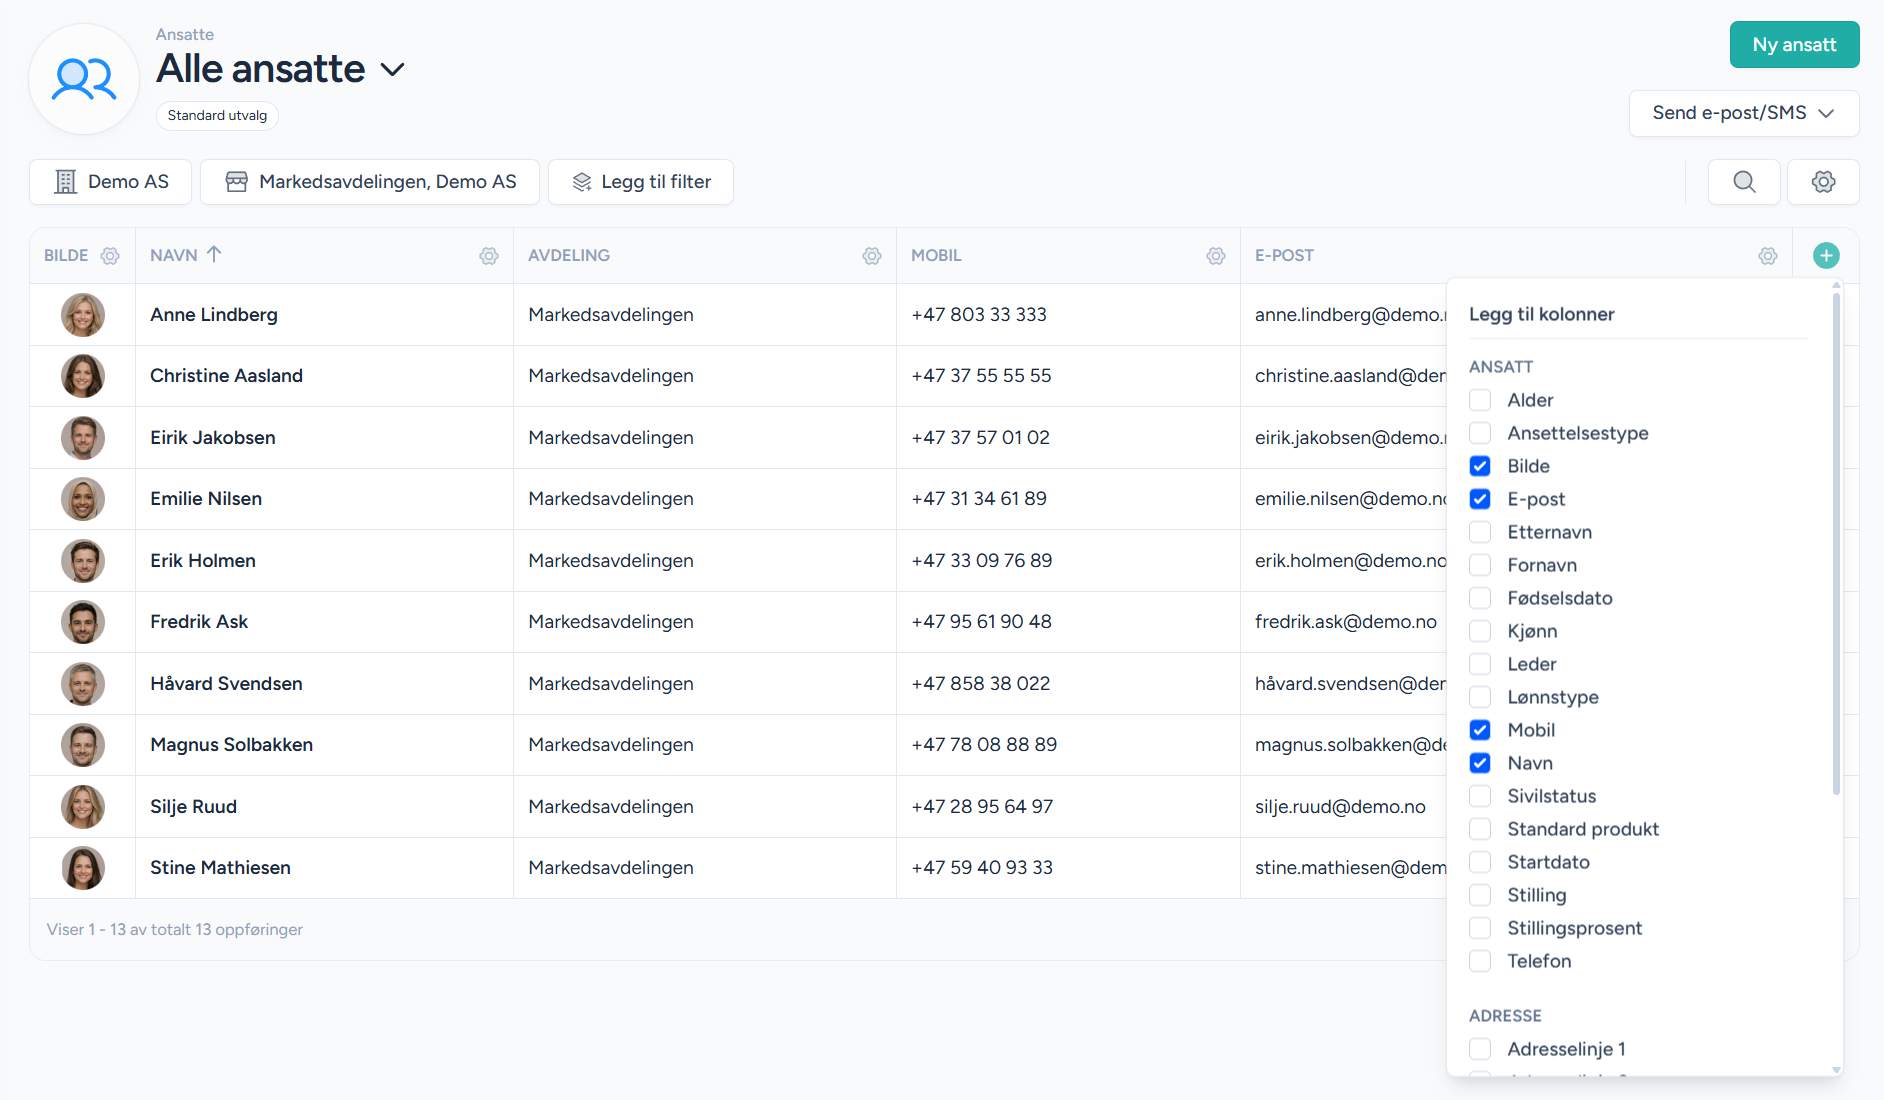Click Legg til filter button
This screenshot has width=1884, height=1100.
pos(641,182)
